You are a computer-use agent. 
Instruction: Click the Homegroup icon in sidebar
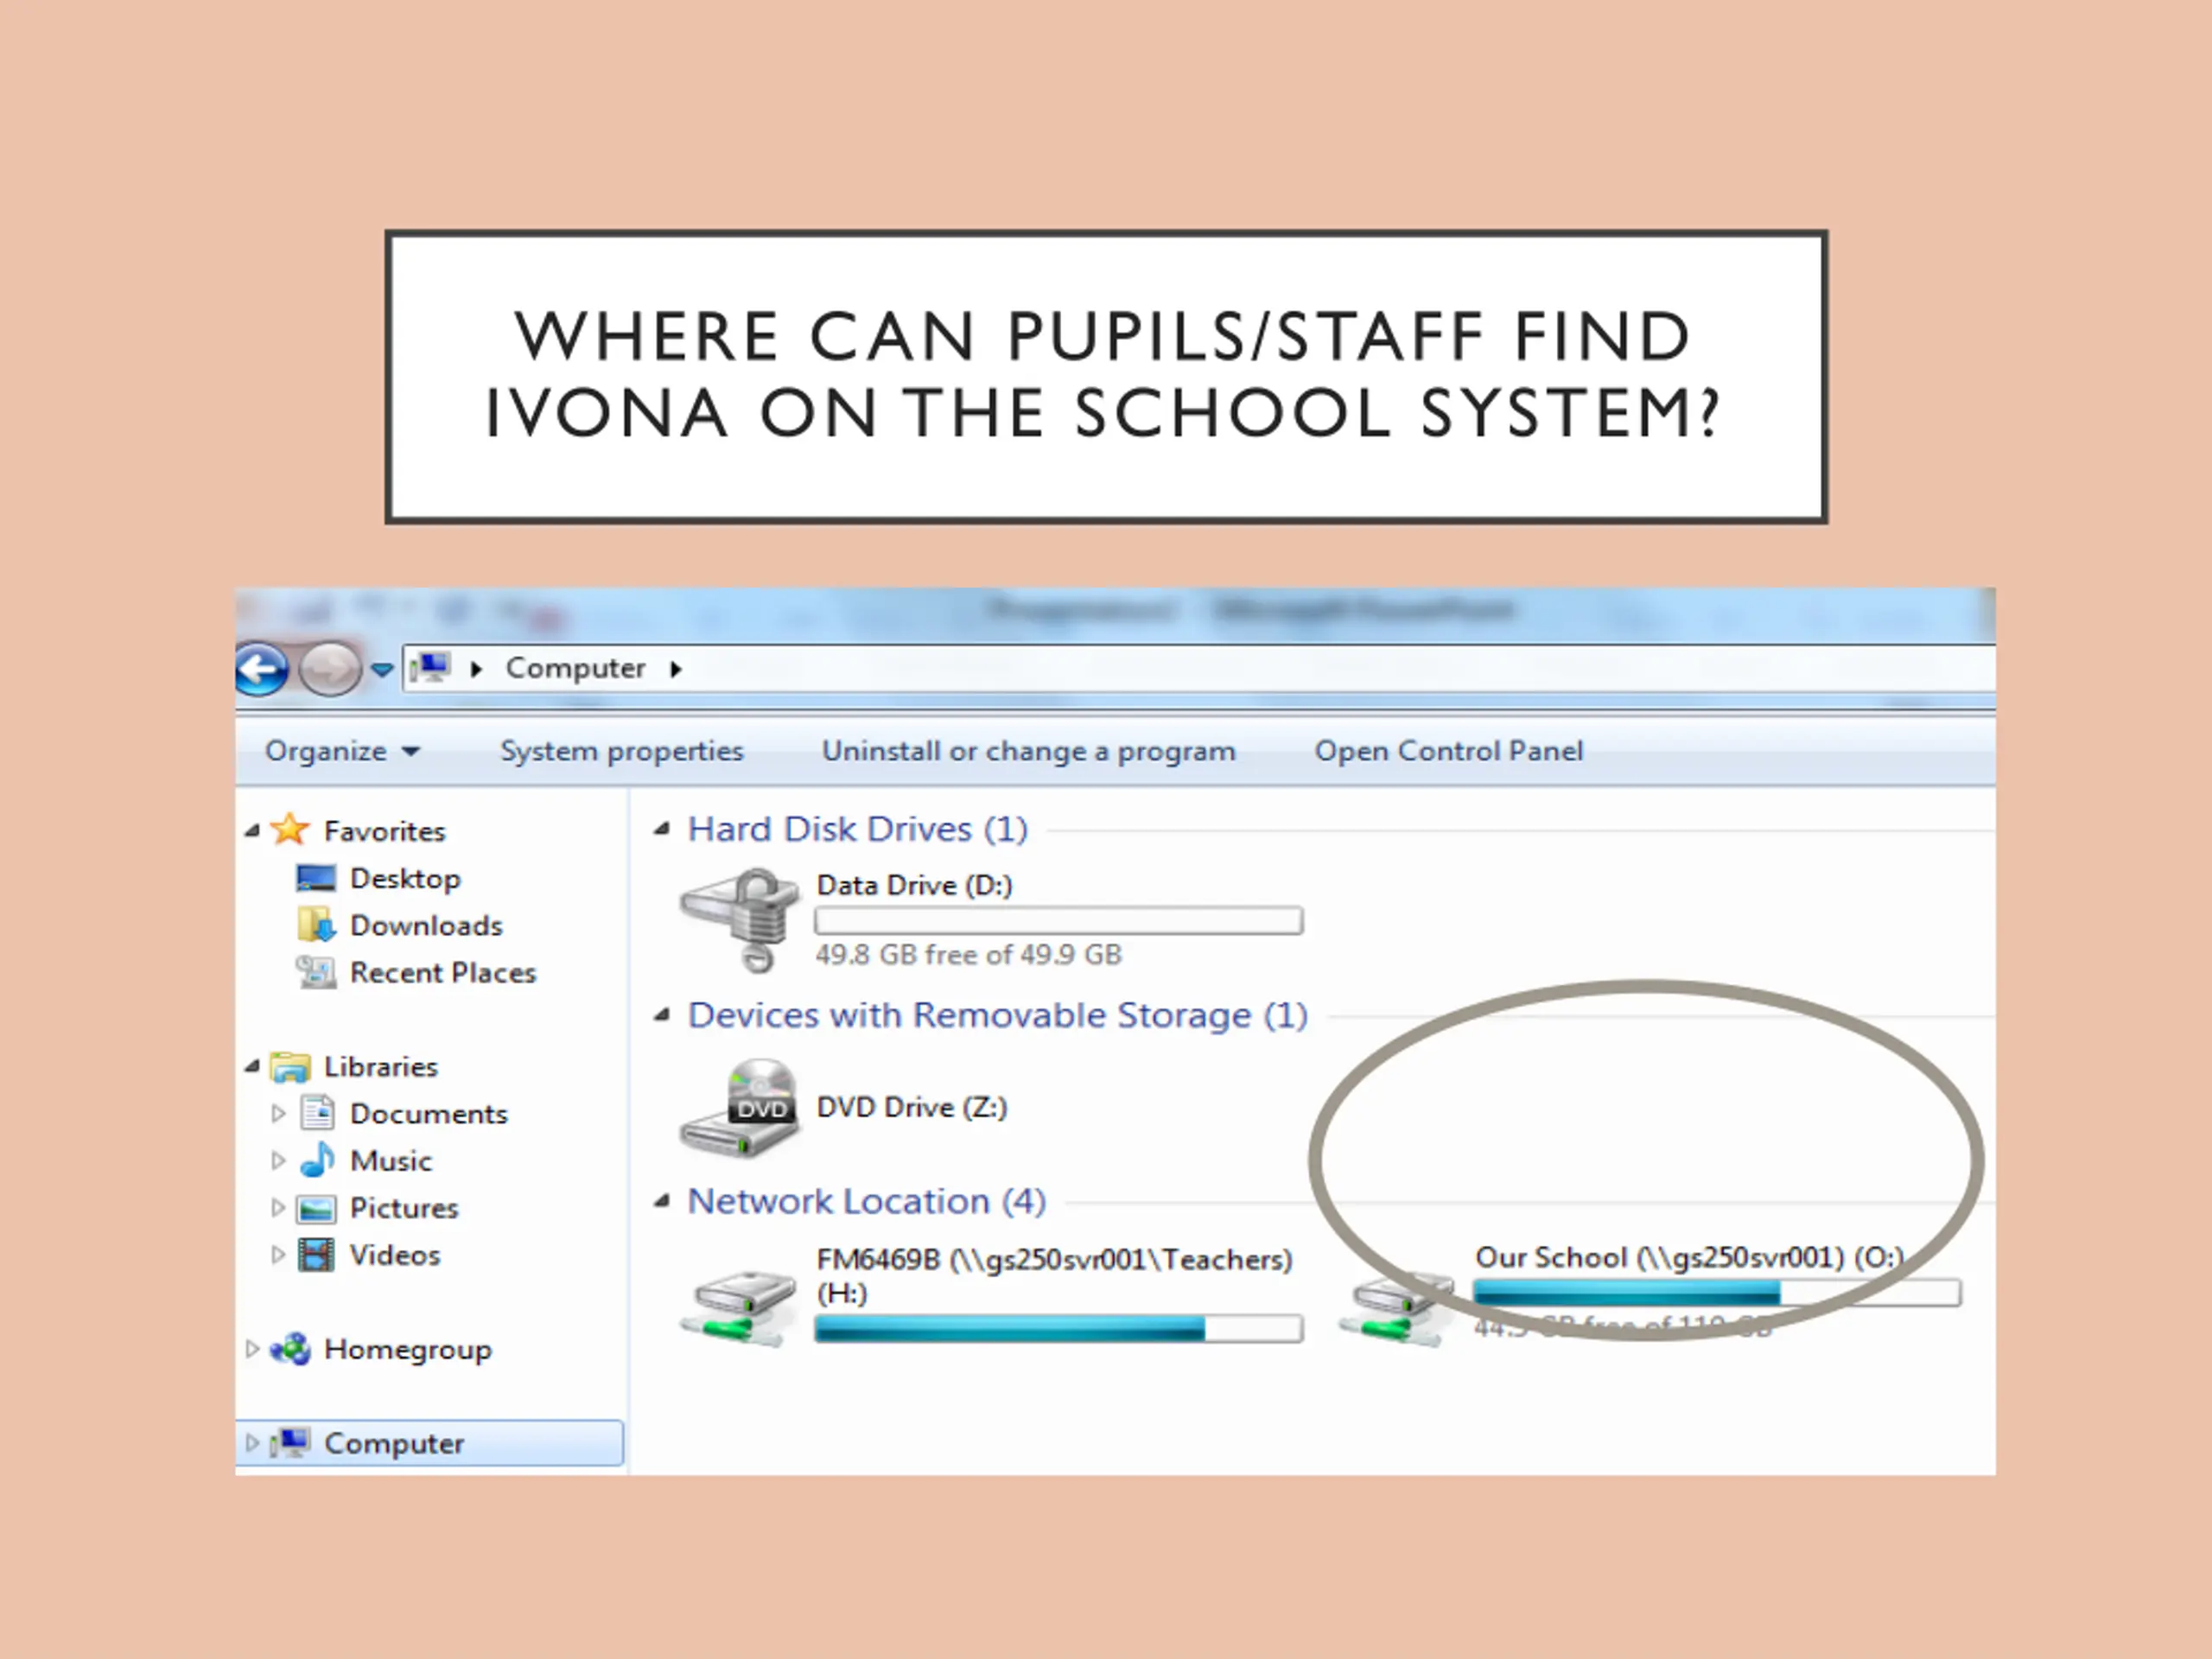[291, 1349]
